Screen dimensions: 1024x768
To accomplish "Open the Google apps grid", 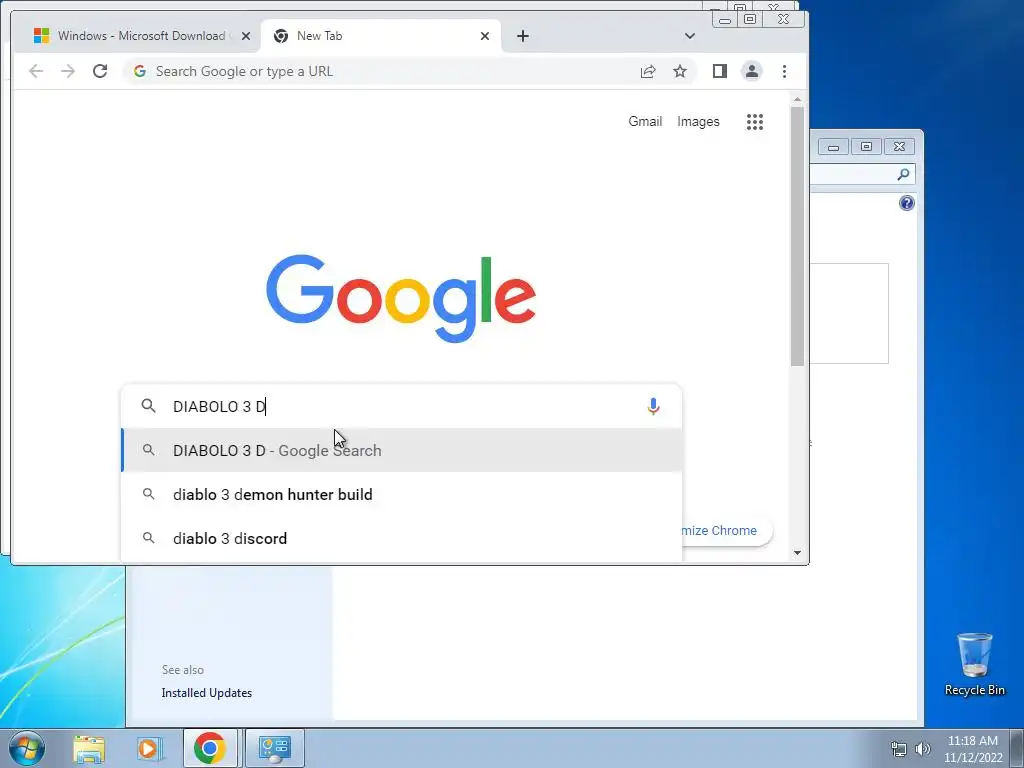I will coord(755,121).
